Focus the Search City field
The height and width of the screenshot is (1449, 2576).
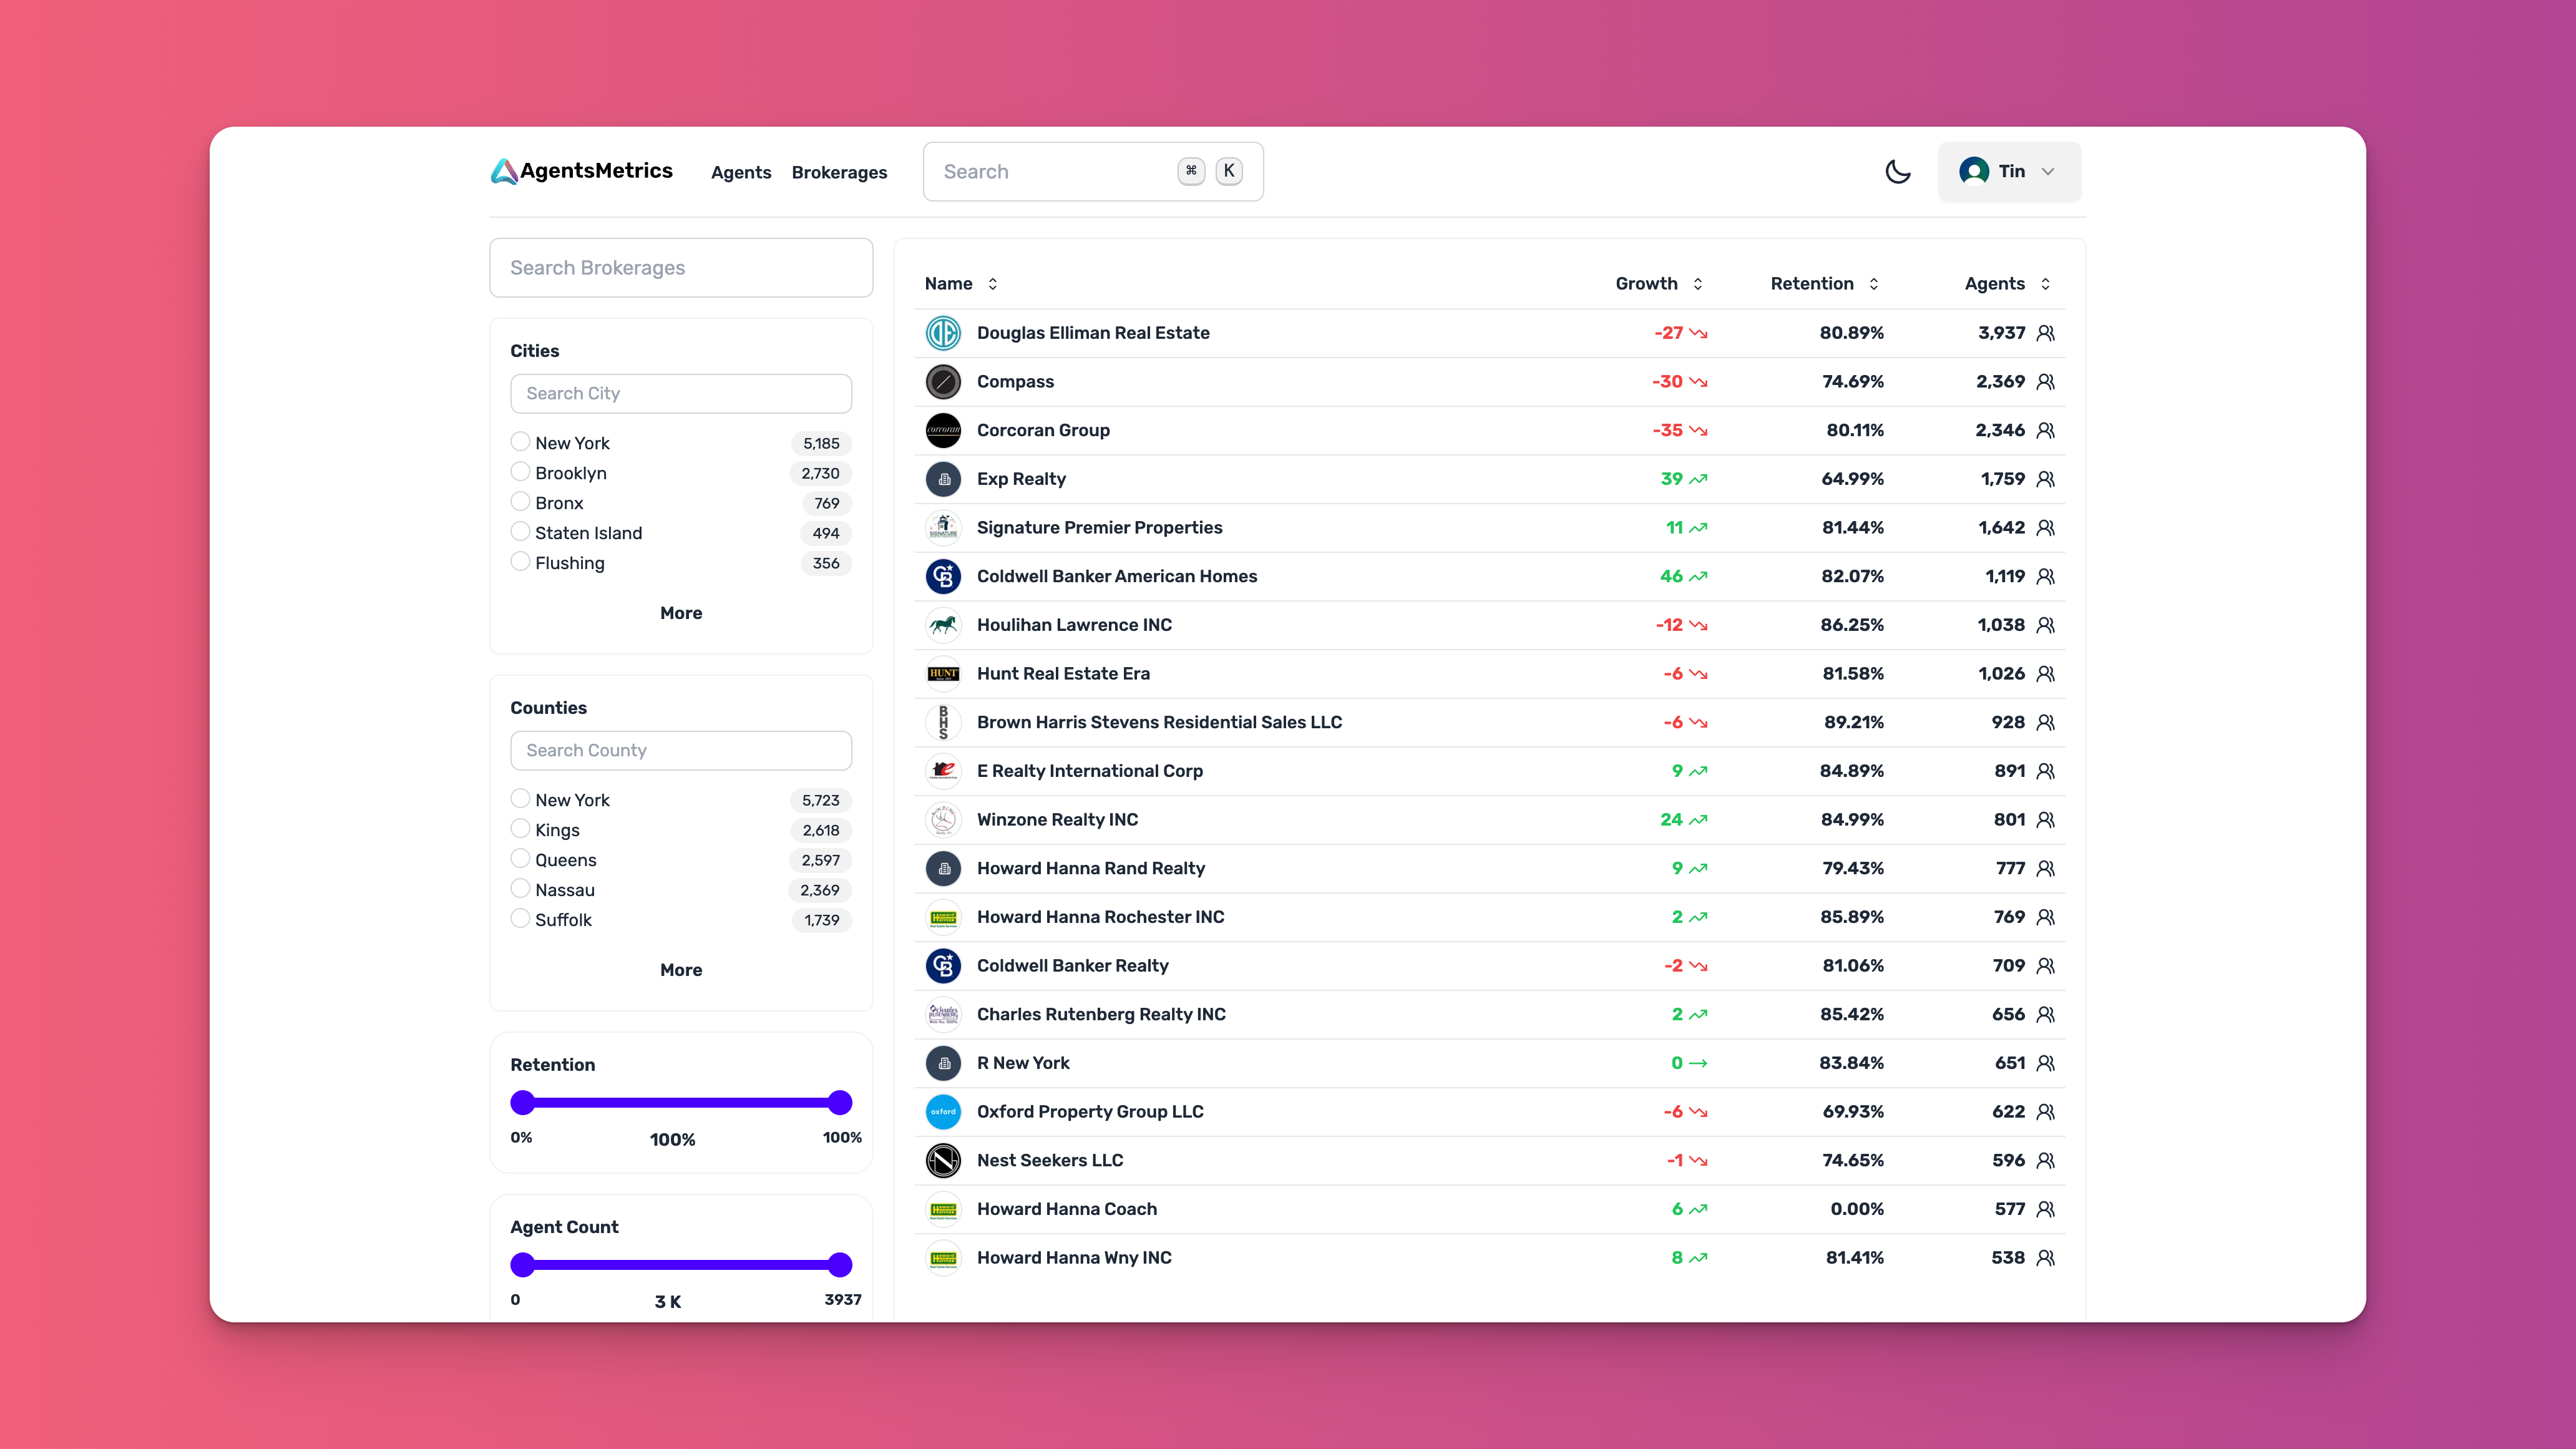point(681,394)
